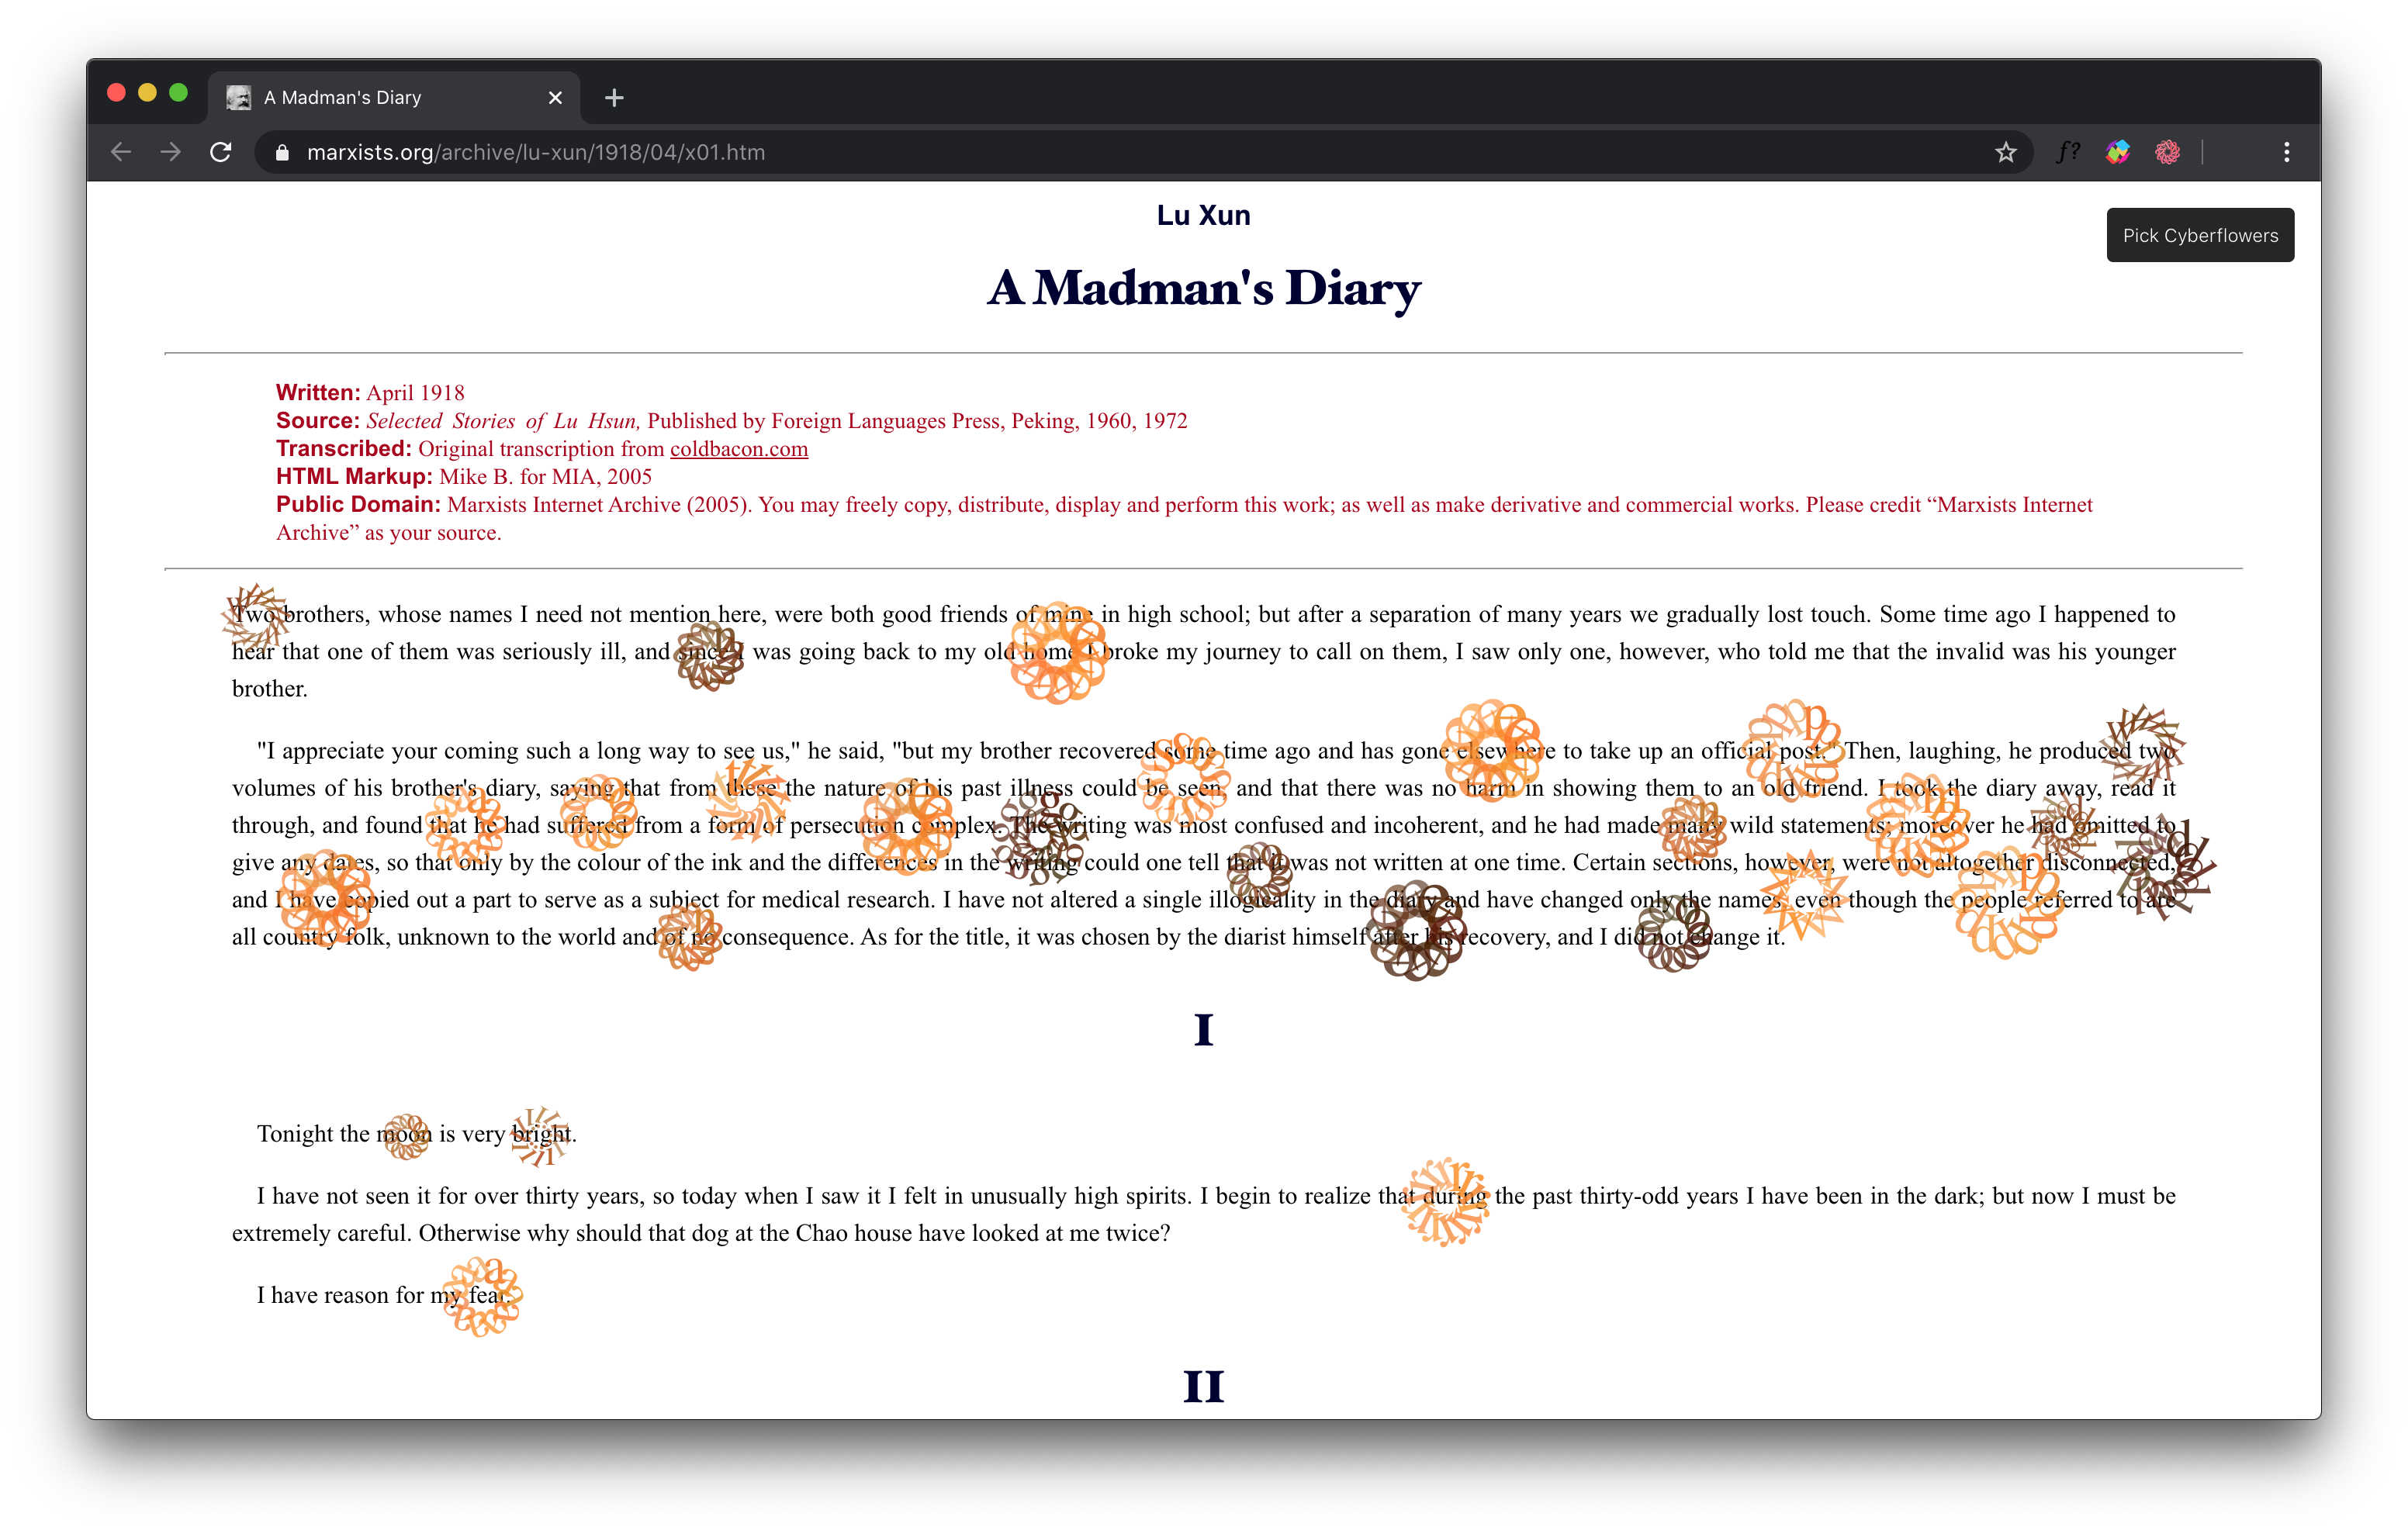Click the A Madman's Diary heading
This screenshot has height=1534, width=2408.
(1204, 288)
